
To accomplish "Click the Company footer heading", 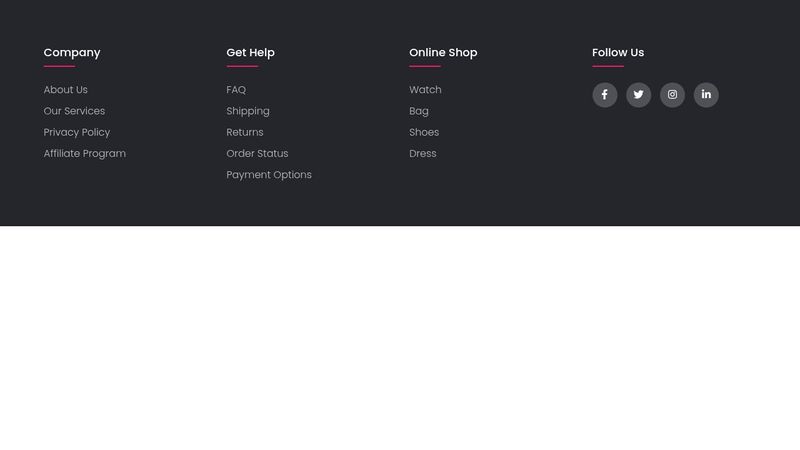I will (72, 53).
